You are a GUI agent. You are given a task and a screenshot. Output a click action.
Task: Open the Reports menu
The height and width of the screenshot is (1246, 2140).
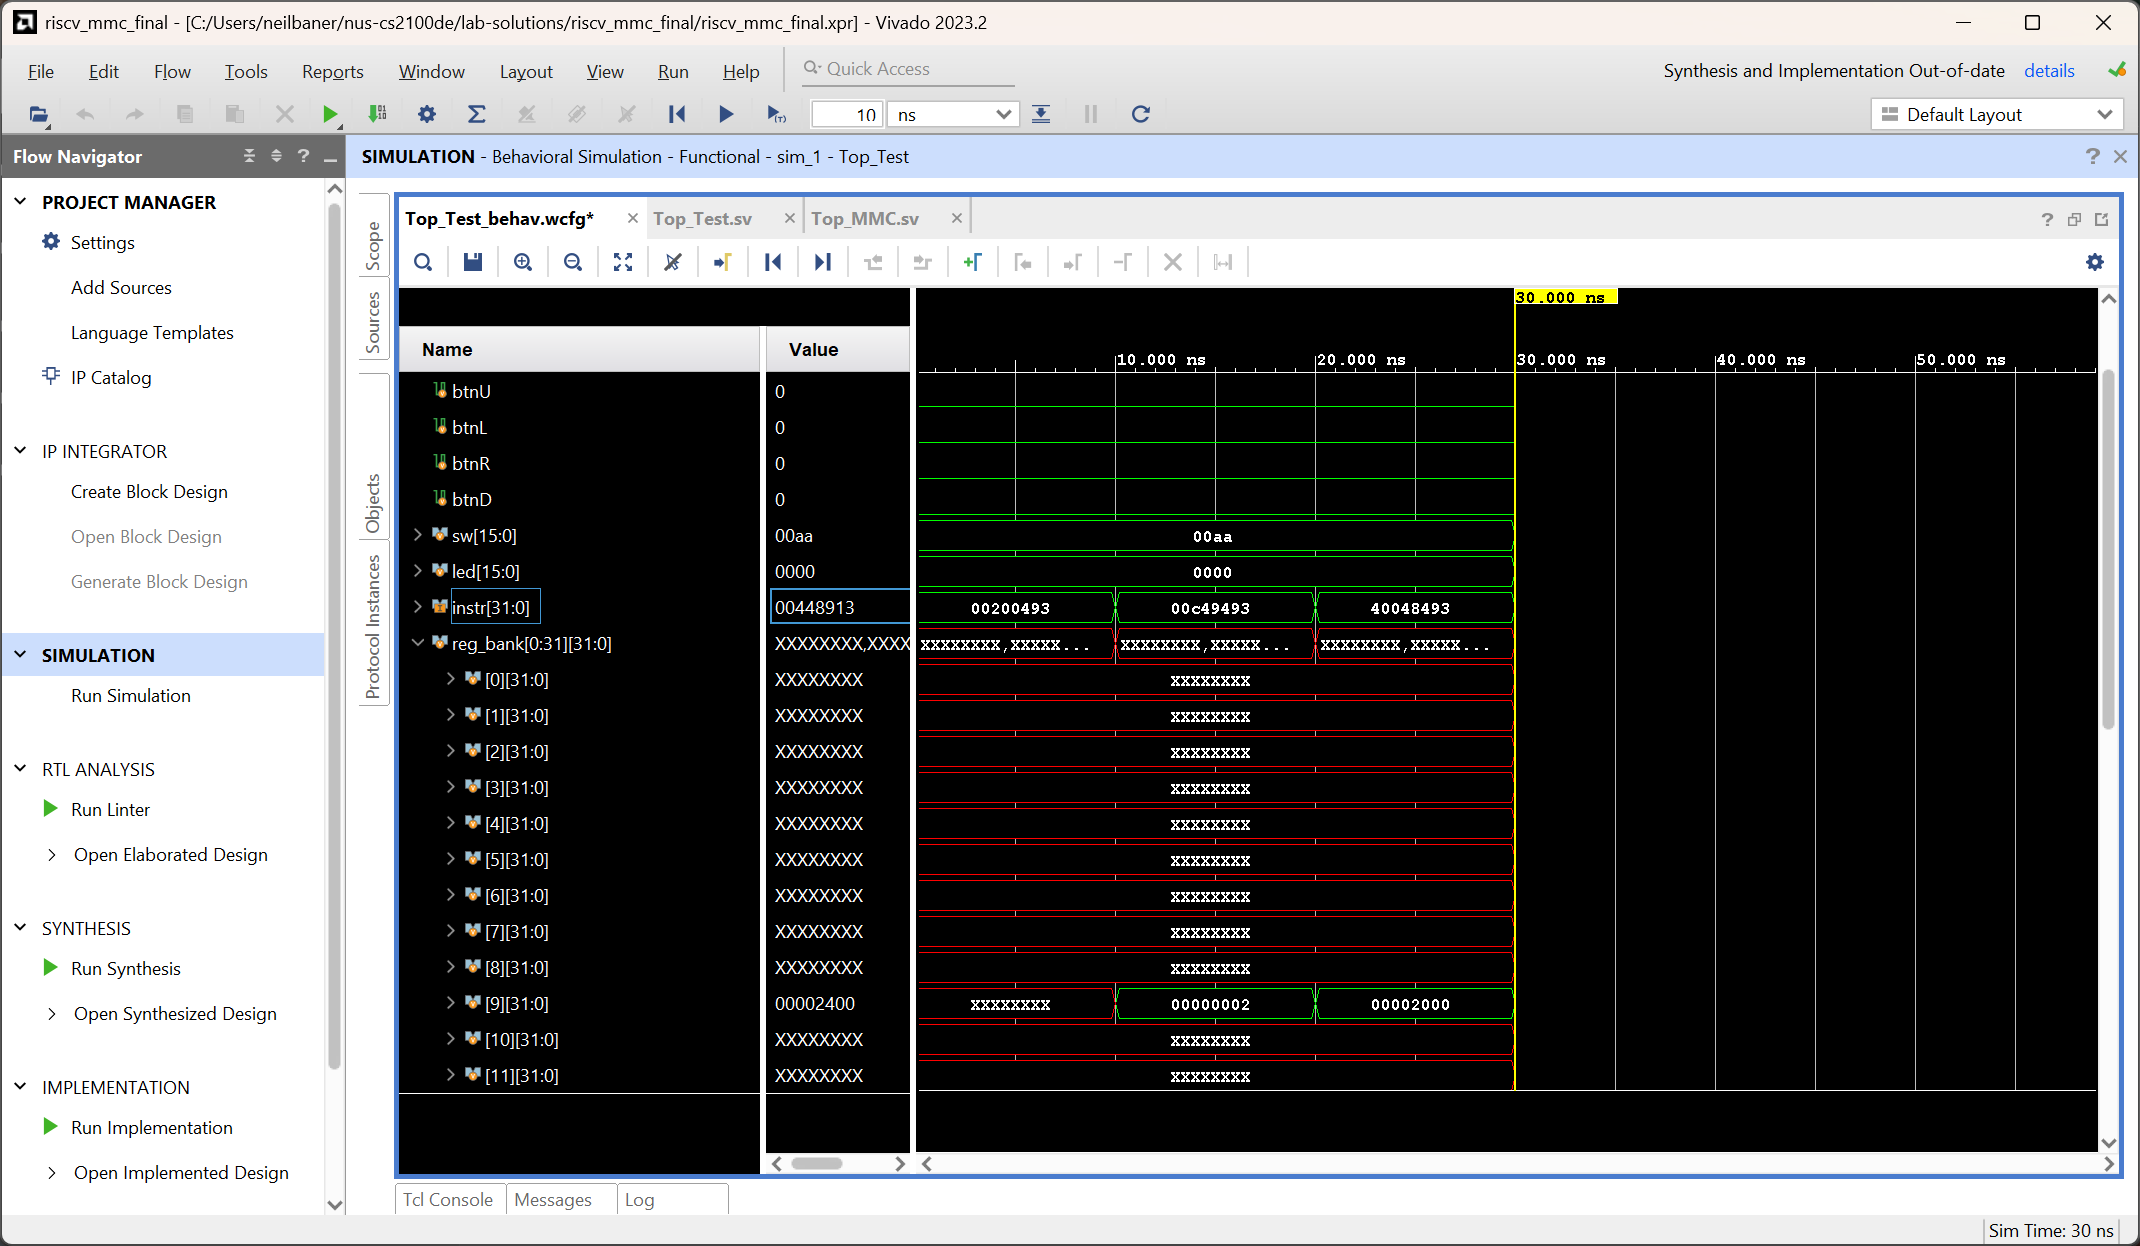[x=332, y=71]
